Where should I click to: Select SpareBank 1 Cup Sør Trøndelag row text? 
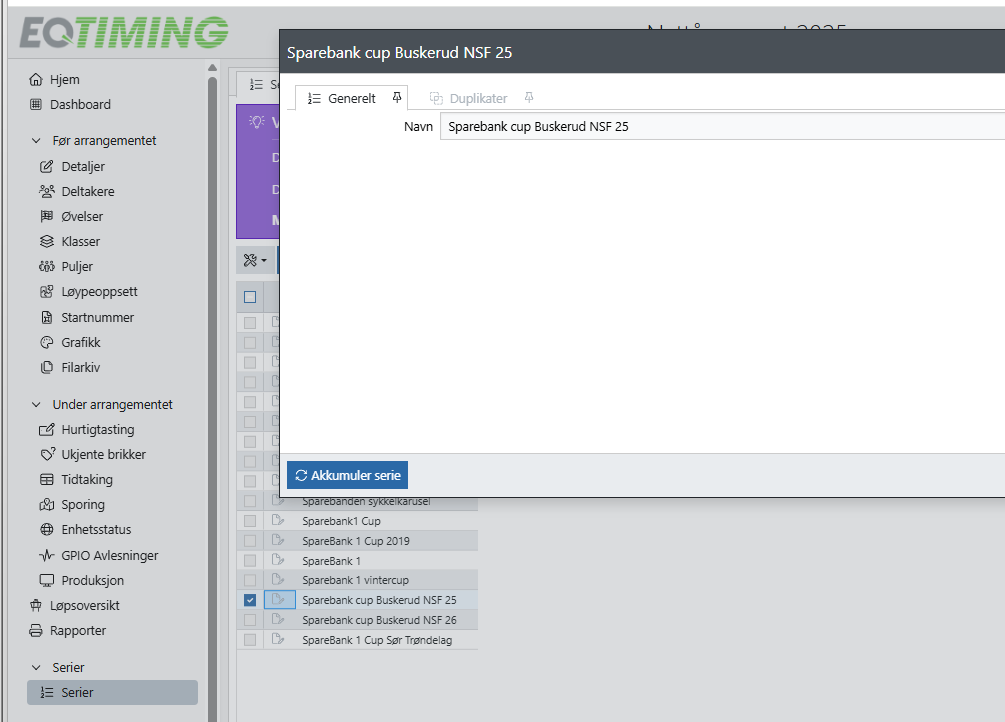(x=377, y=640)
